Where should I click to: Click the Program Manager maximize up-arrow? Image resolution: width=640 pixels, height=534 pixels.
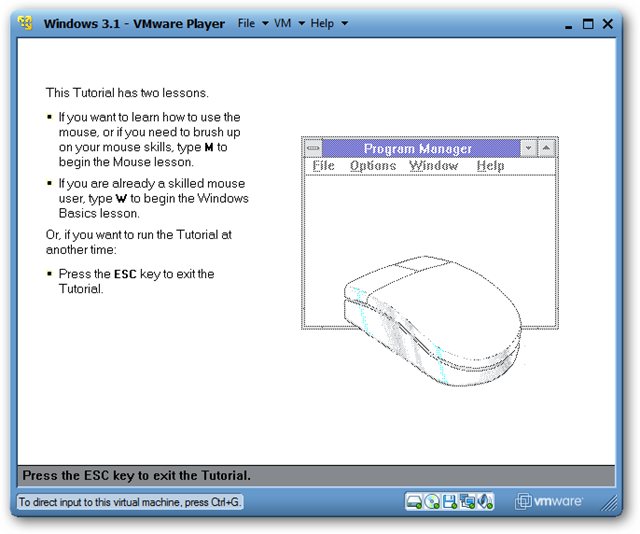coord(547,148)
